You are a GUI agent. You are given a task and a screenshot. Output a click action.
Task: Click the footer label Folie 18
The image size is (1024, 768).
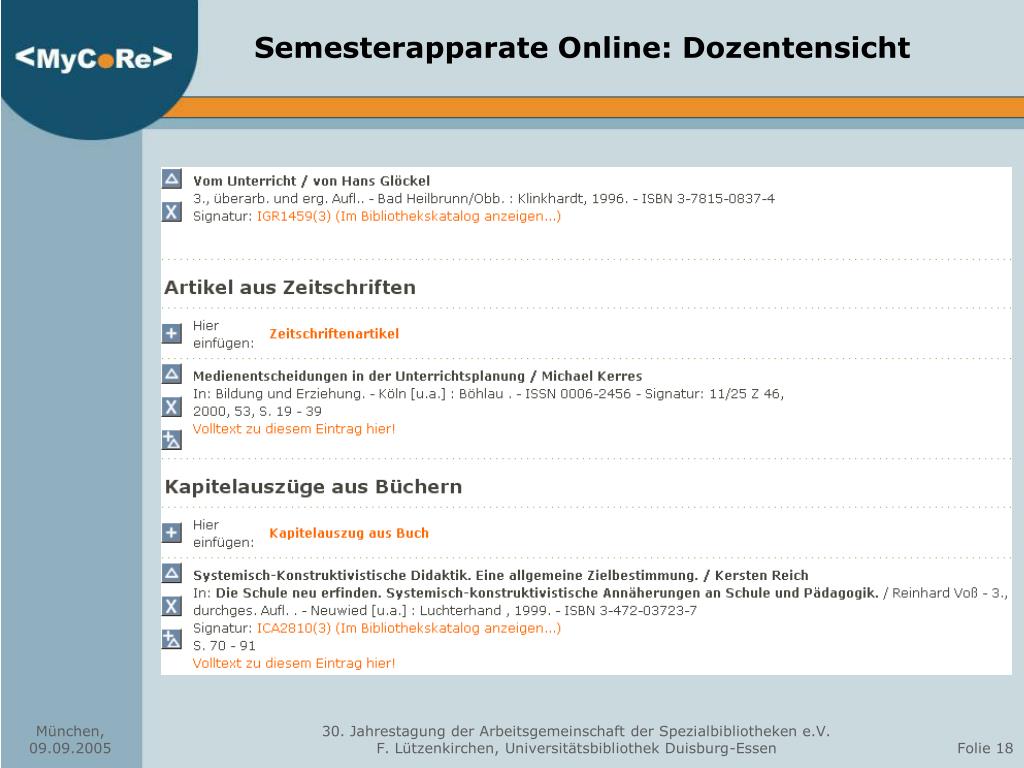pyautogui.click(x=985, y=748)
